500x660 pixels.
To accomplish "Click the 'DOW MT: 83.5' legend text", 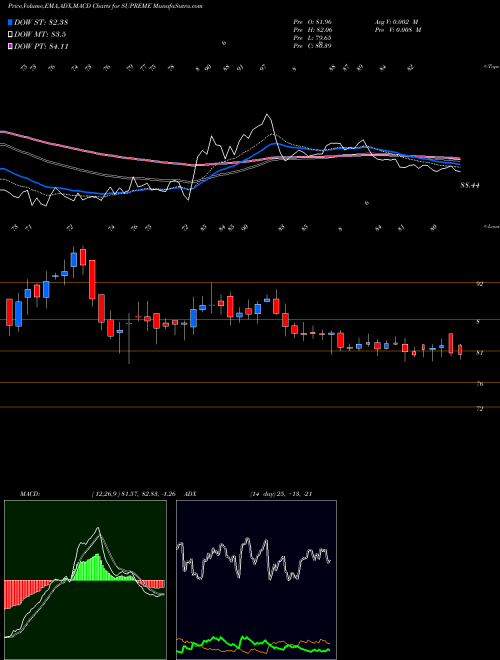I will coord(40,35).
